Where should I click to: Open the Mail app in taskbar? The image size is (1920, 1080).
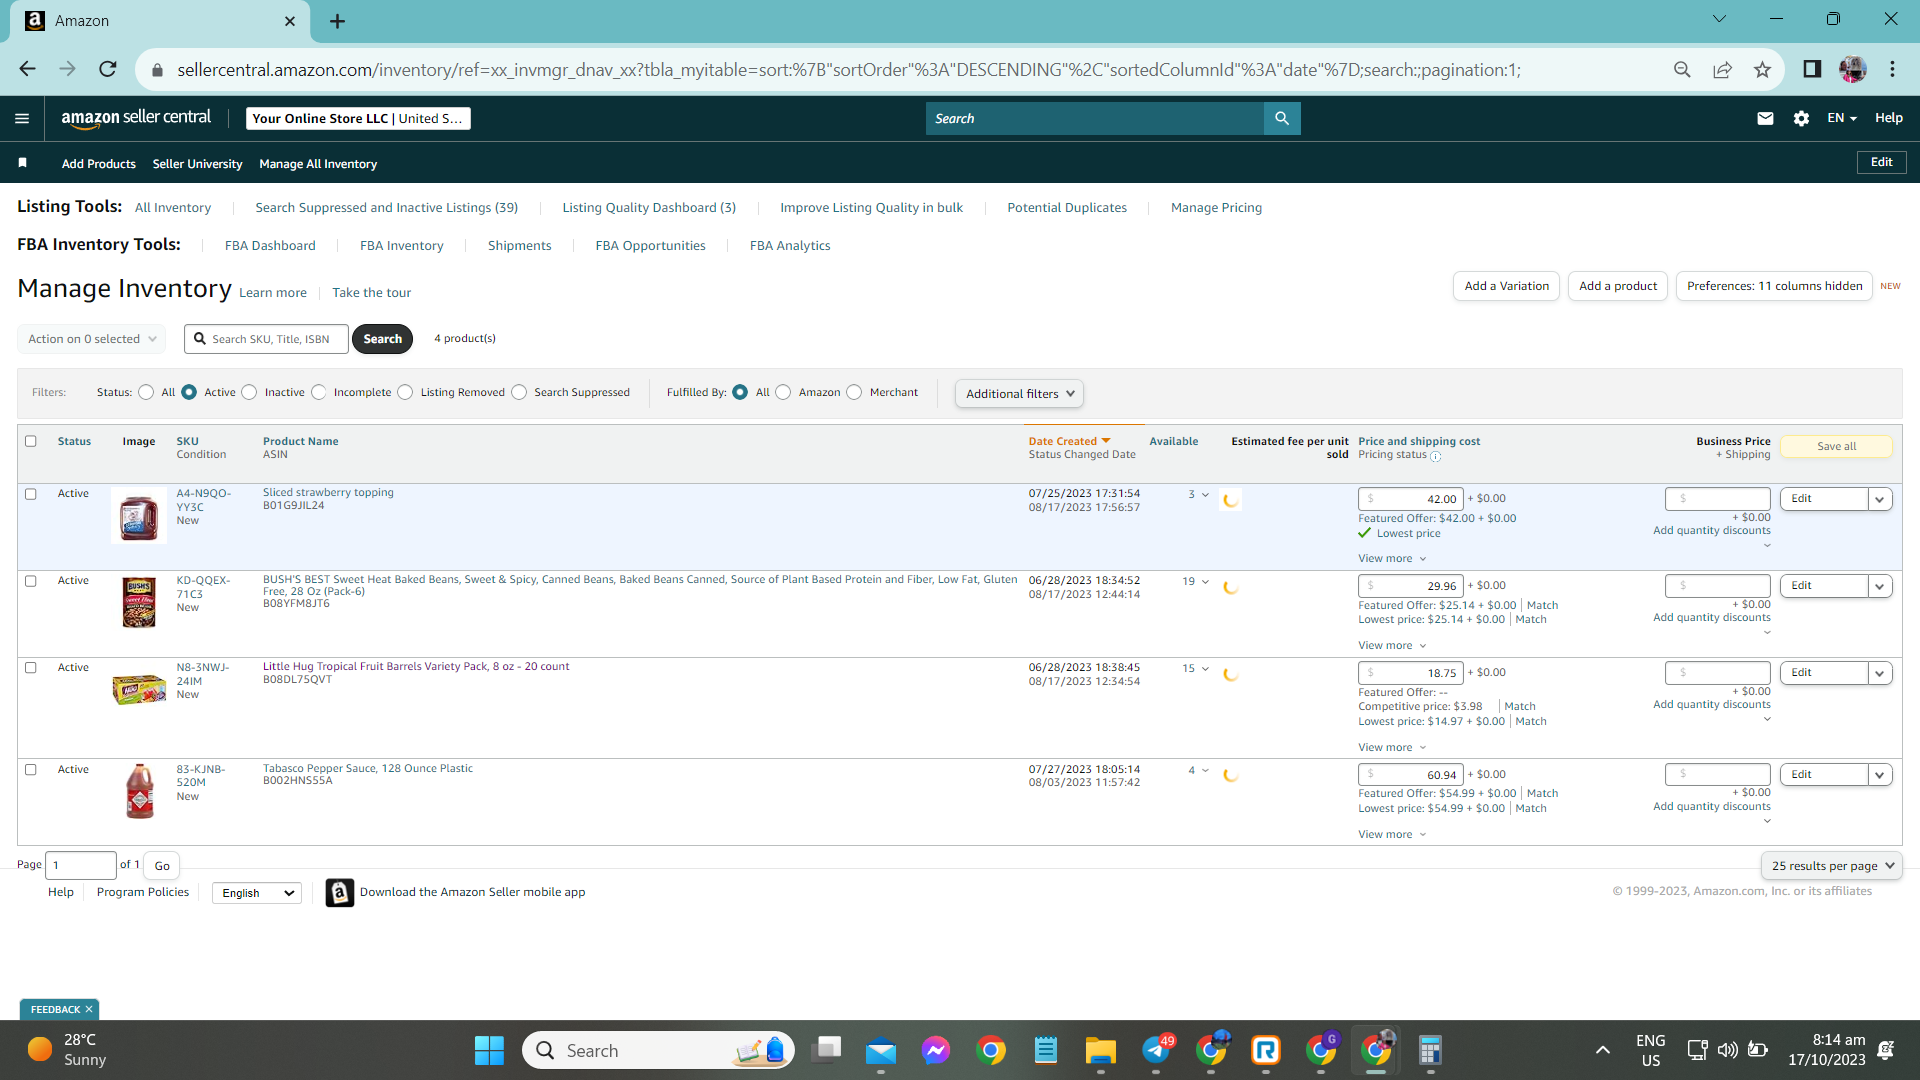(881, 1050)
